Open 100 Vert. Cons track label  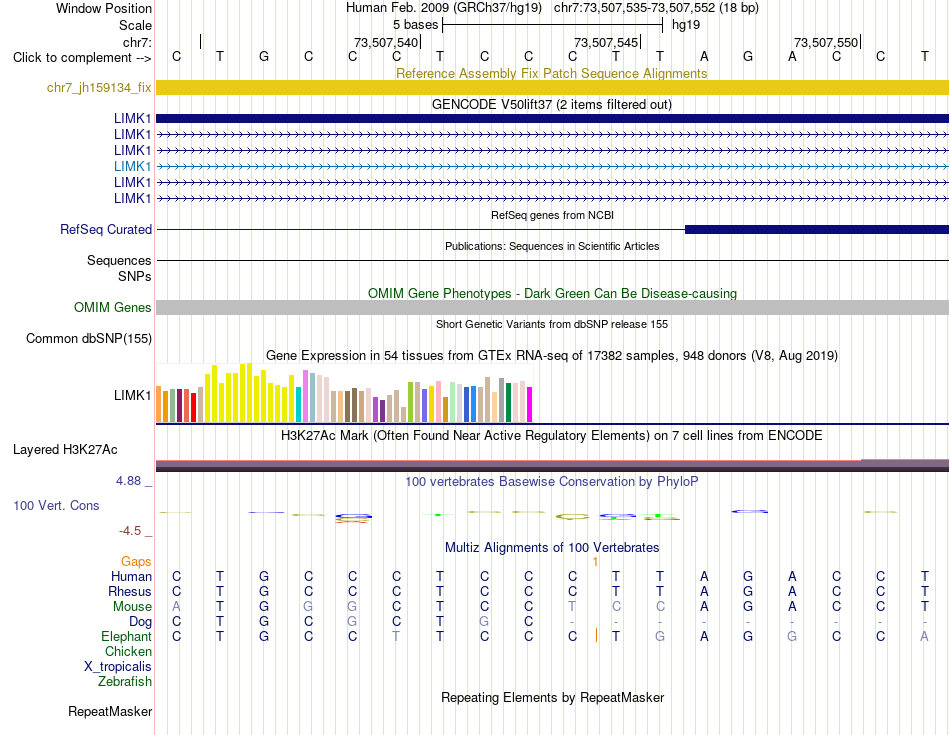pos(56,505)
